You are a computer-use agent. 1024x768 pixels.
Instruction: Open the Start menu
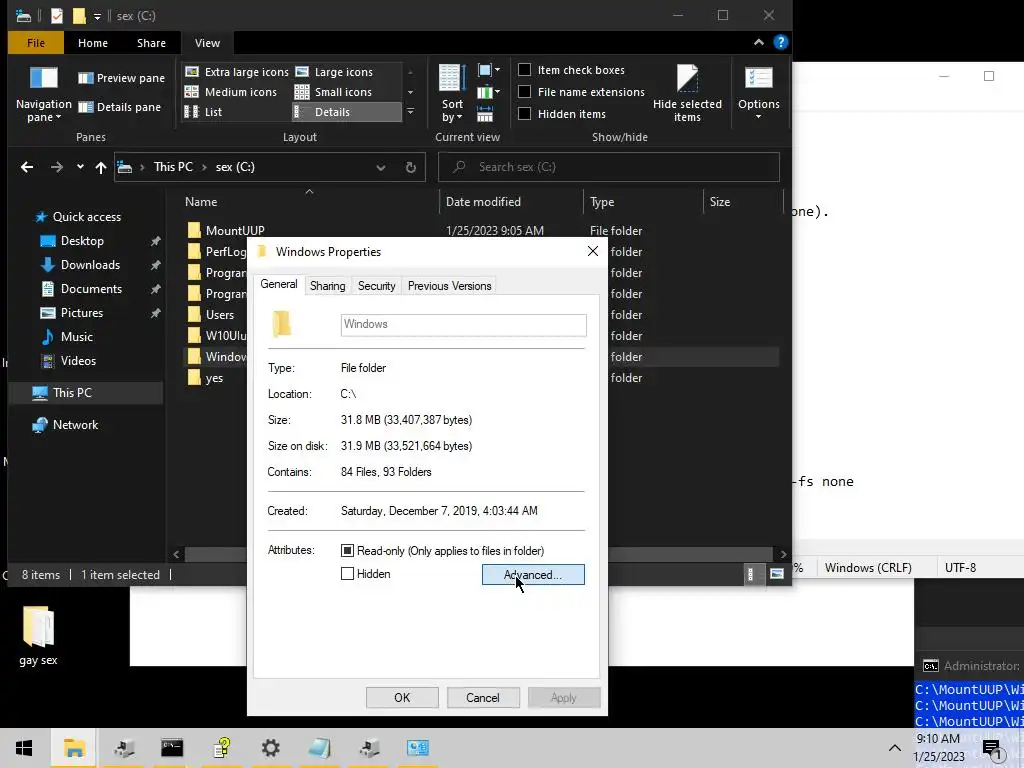point(24,748)
